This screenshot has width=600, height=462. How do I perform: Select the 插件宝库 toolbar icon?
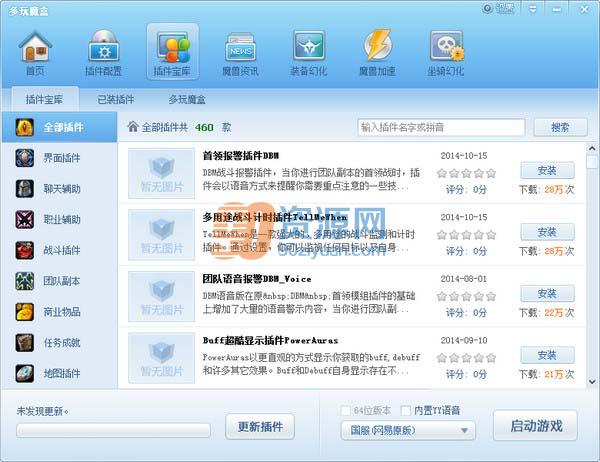tap(172, 52)
